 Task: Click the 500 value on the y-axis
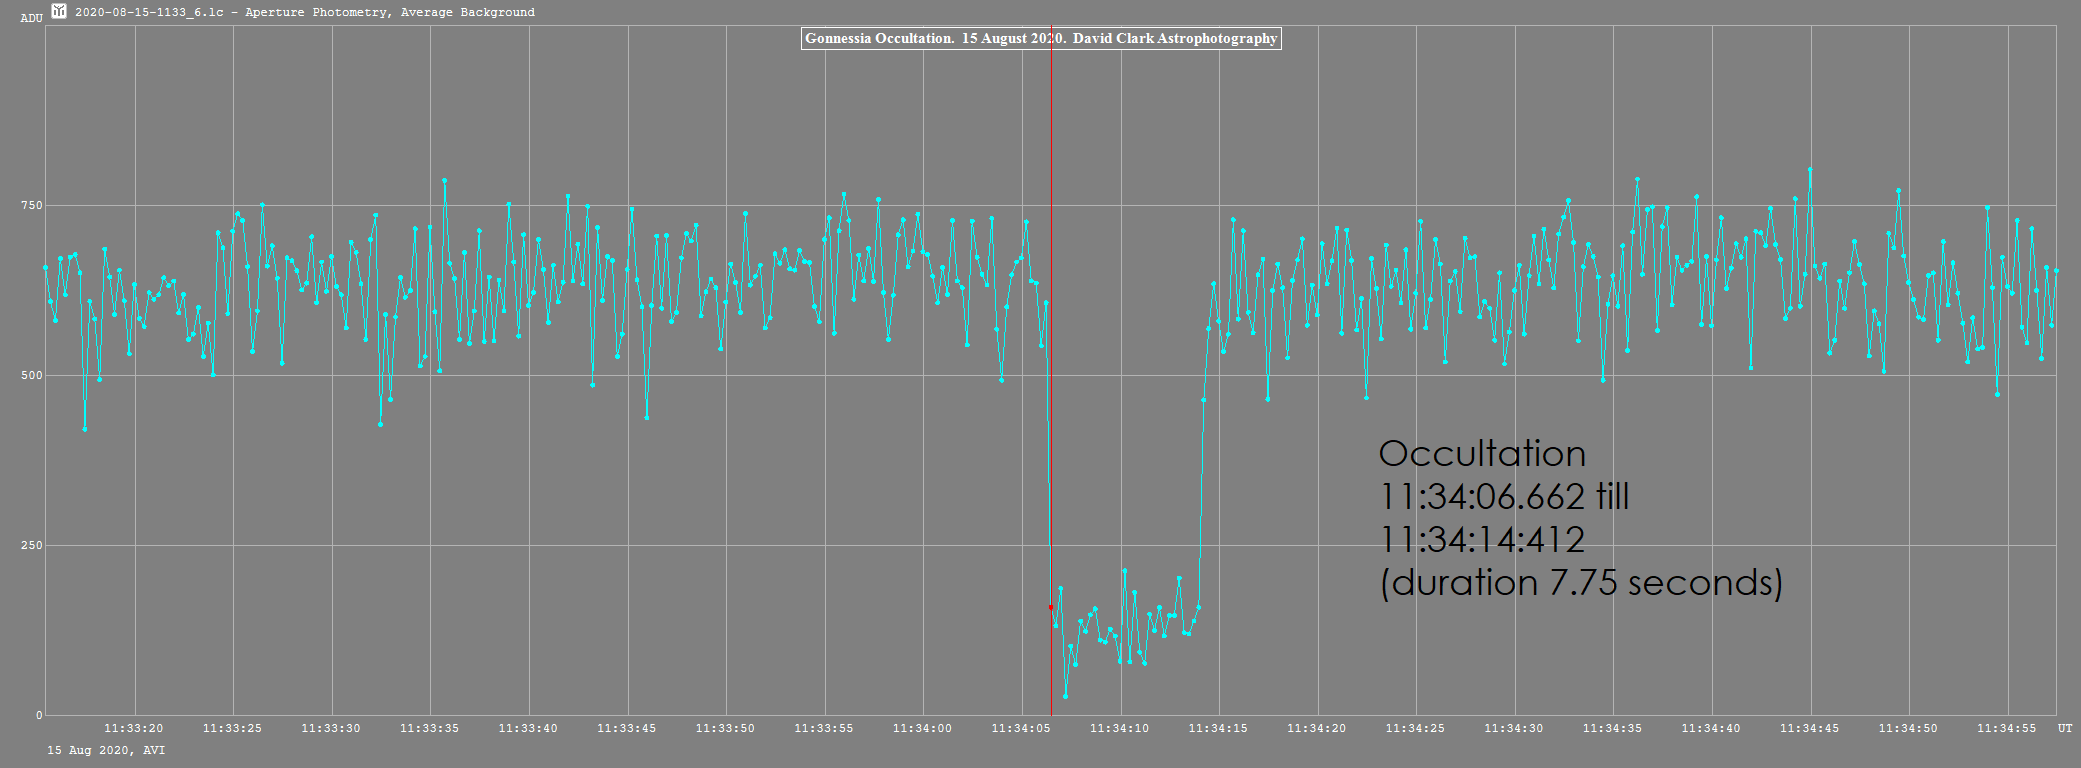pos(32,375)
